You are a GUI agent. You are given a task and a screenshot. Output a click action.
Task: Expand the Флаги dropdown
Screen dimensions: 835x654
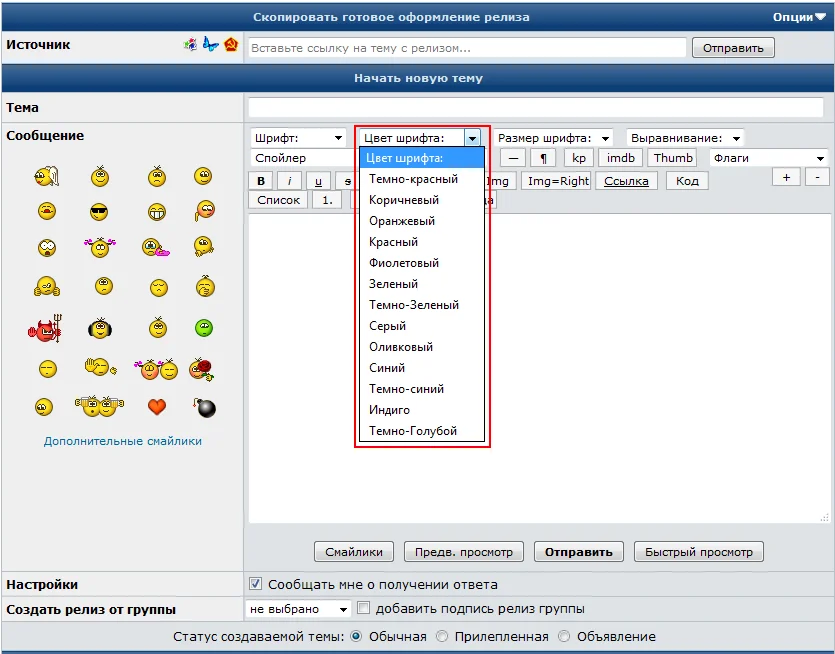tap(769, 158)
